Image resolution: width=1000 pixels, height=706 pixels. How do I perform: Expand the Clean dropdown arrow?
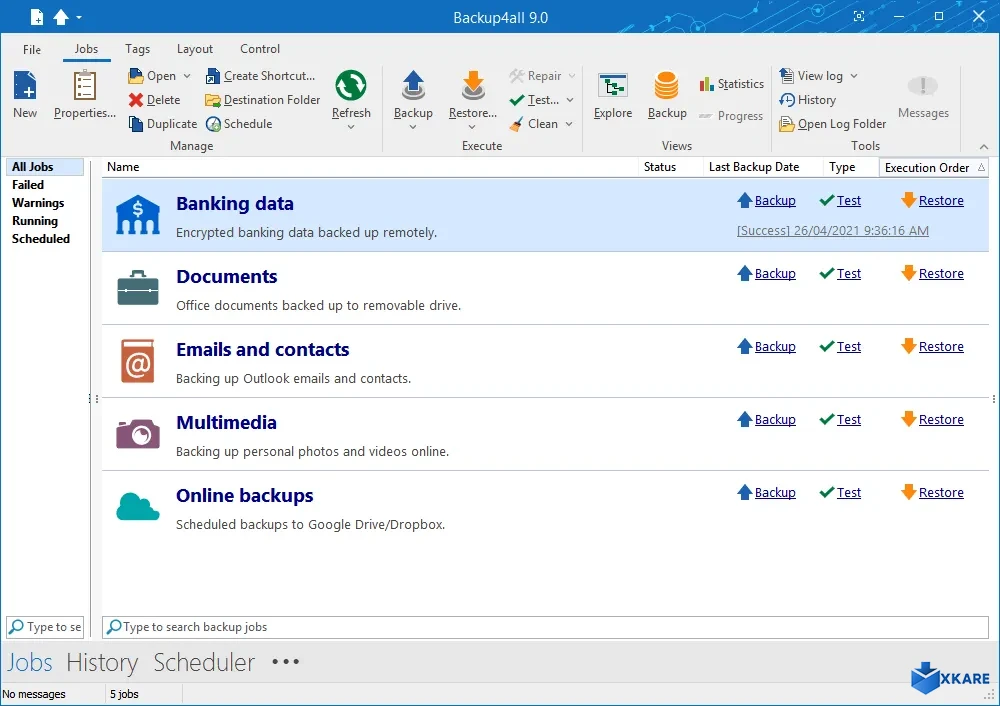pyautogui.click(x=569, y=124)
